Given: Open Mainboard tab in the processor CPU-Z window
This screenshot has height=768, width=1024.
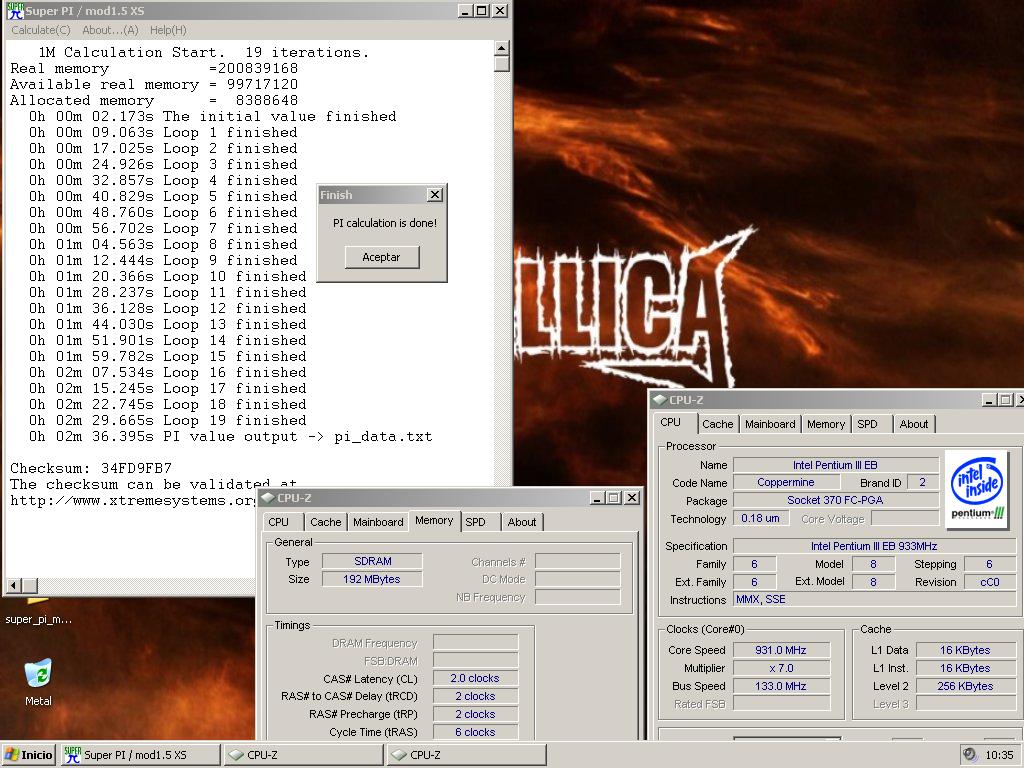Looking at the screenshot, I should [x=770, y=424].
